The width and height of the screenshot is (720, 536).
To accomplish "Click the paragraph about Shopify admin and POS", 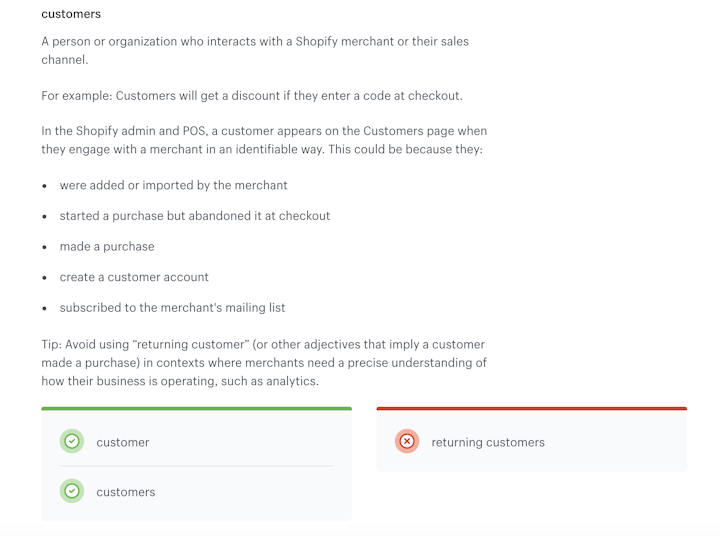I will point(264,140).
